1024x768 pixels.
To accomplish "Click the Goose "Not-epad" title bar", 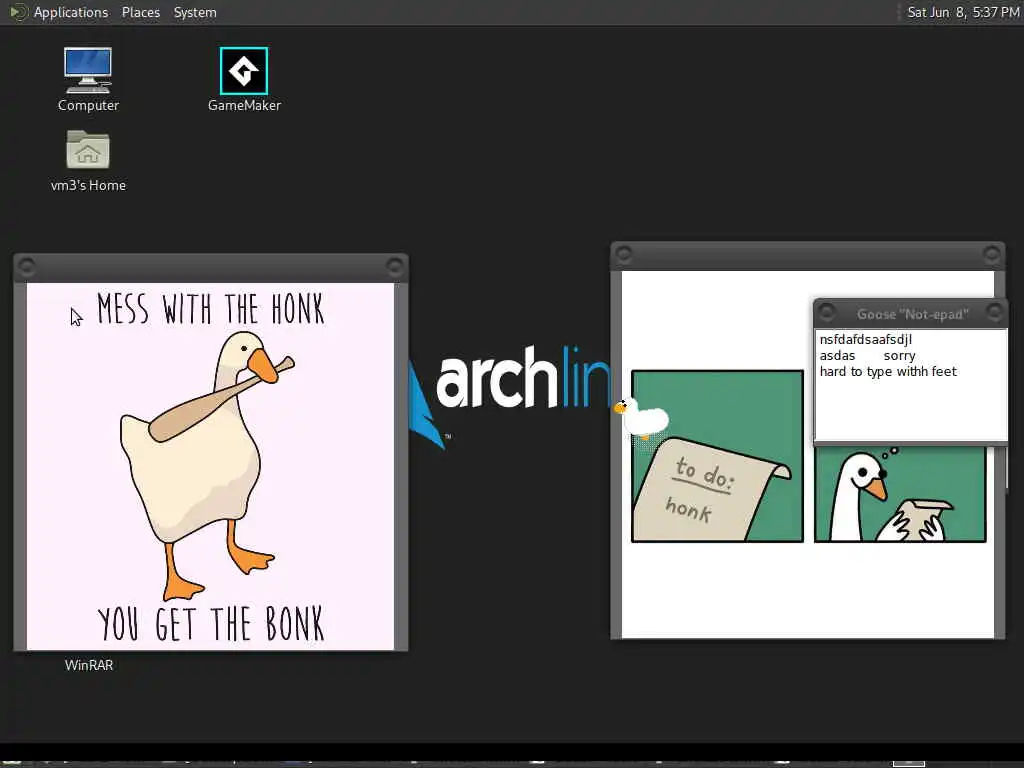I will (912, 314).
